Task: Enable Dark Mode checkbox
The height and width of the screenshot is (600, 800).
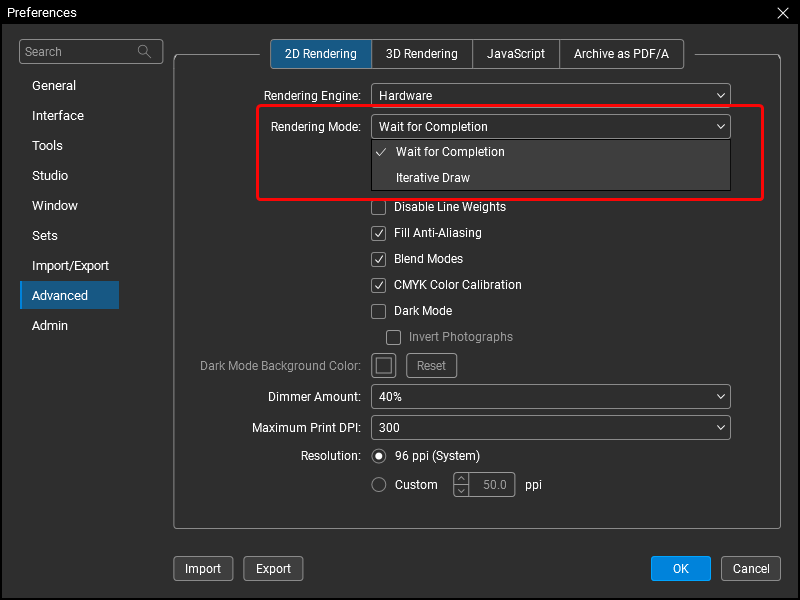Action: [379, 311]
